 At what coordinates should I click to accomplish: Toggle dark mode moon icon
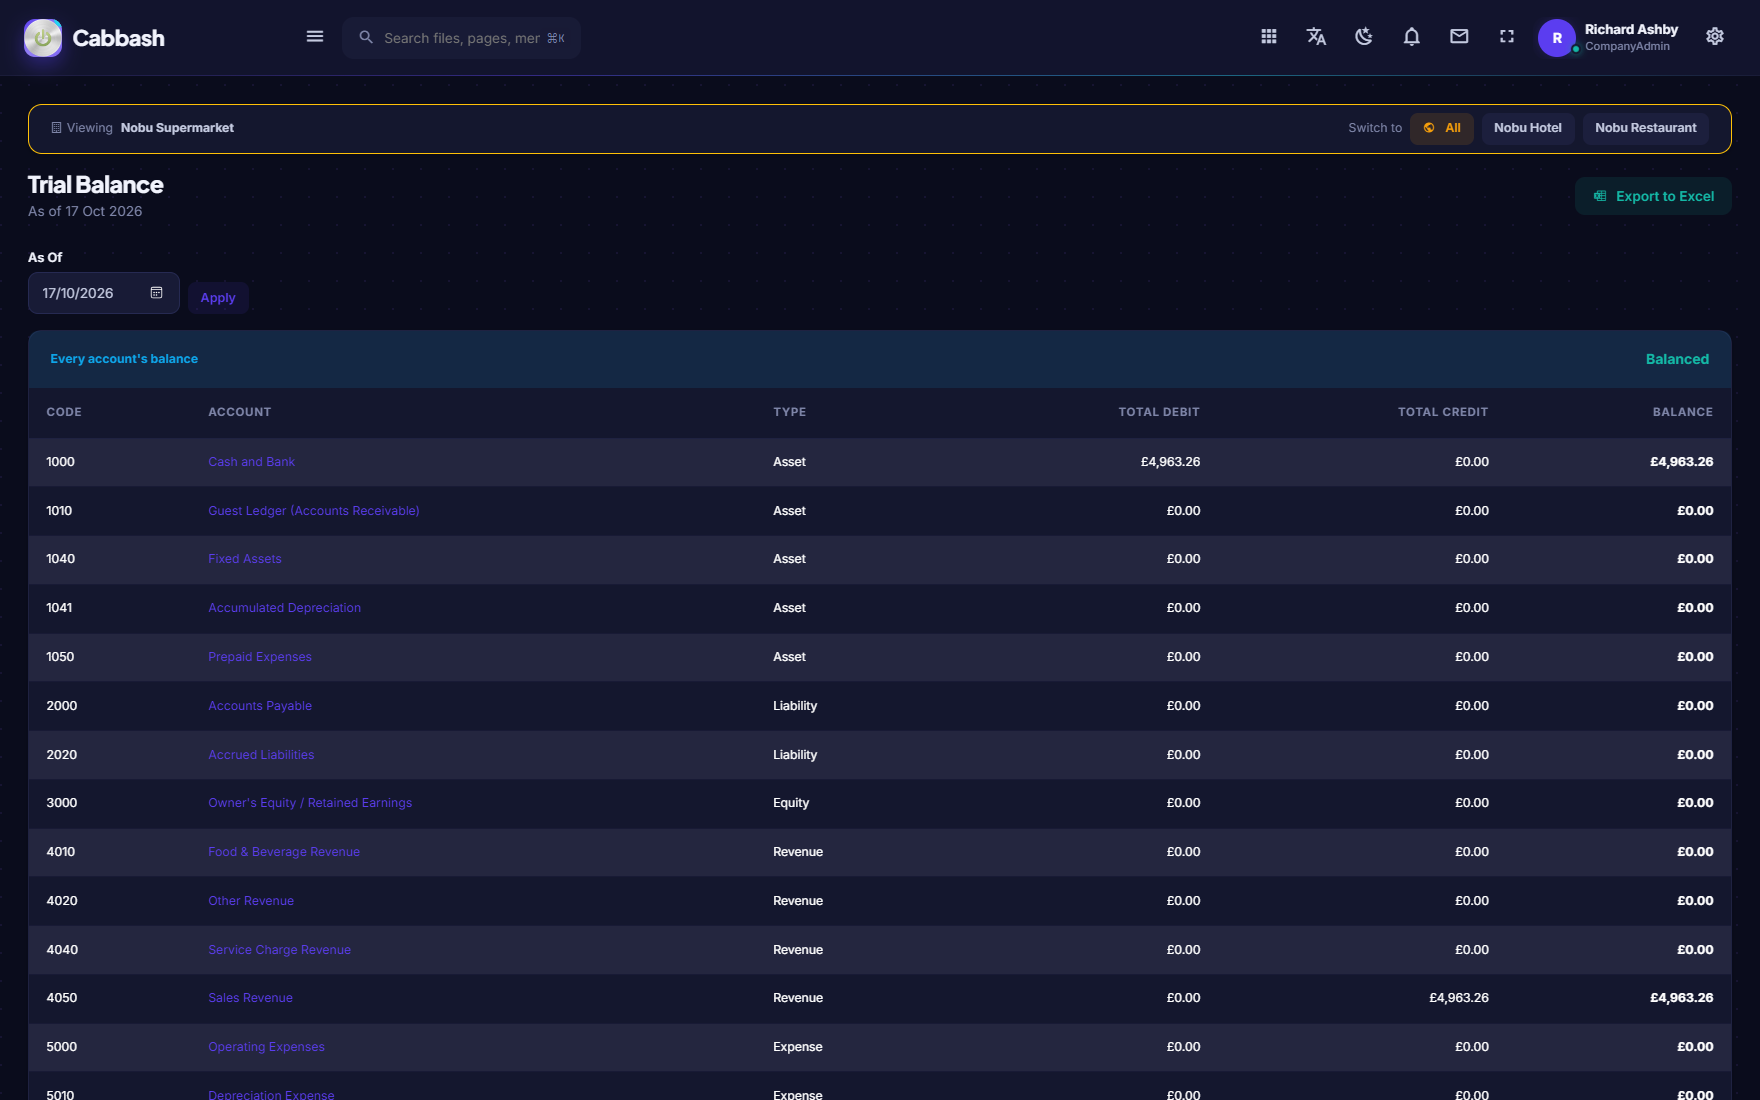(x=1364, y=37)
